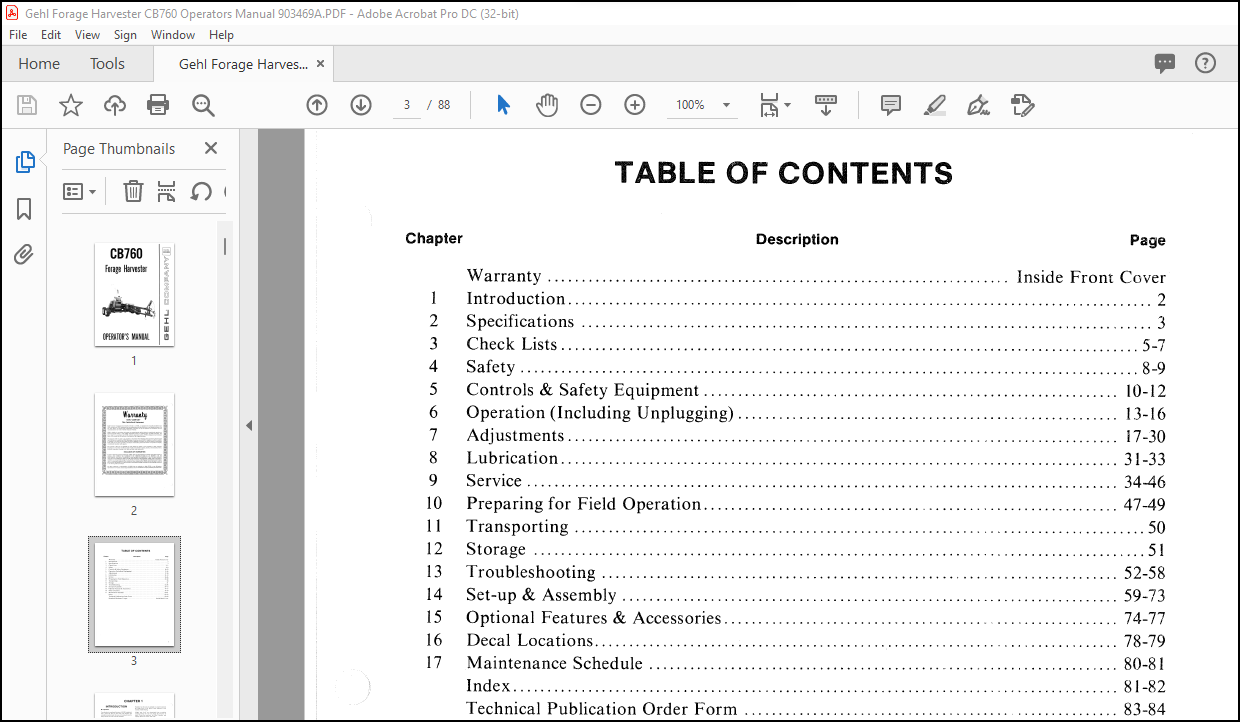Select the highlight text tool

935,105
